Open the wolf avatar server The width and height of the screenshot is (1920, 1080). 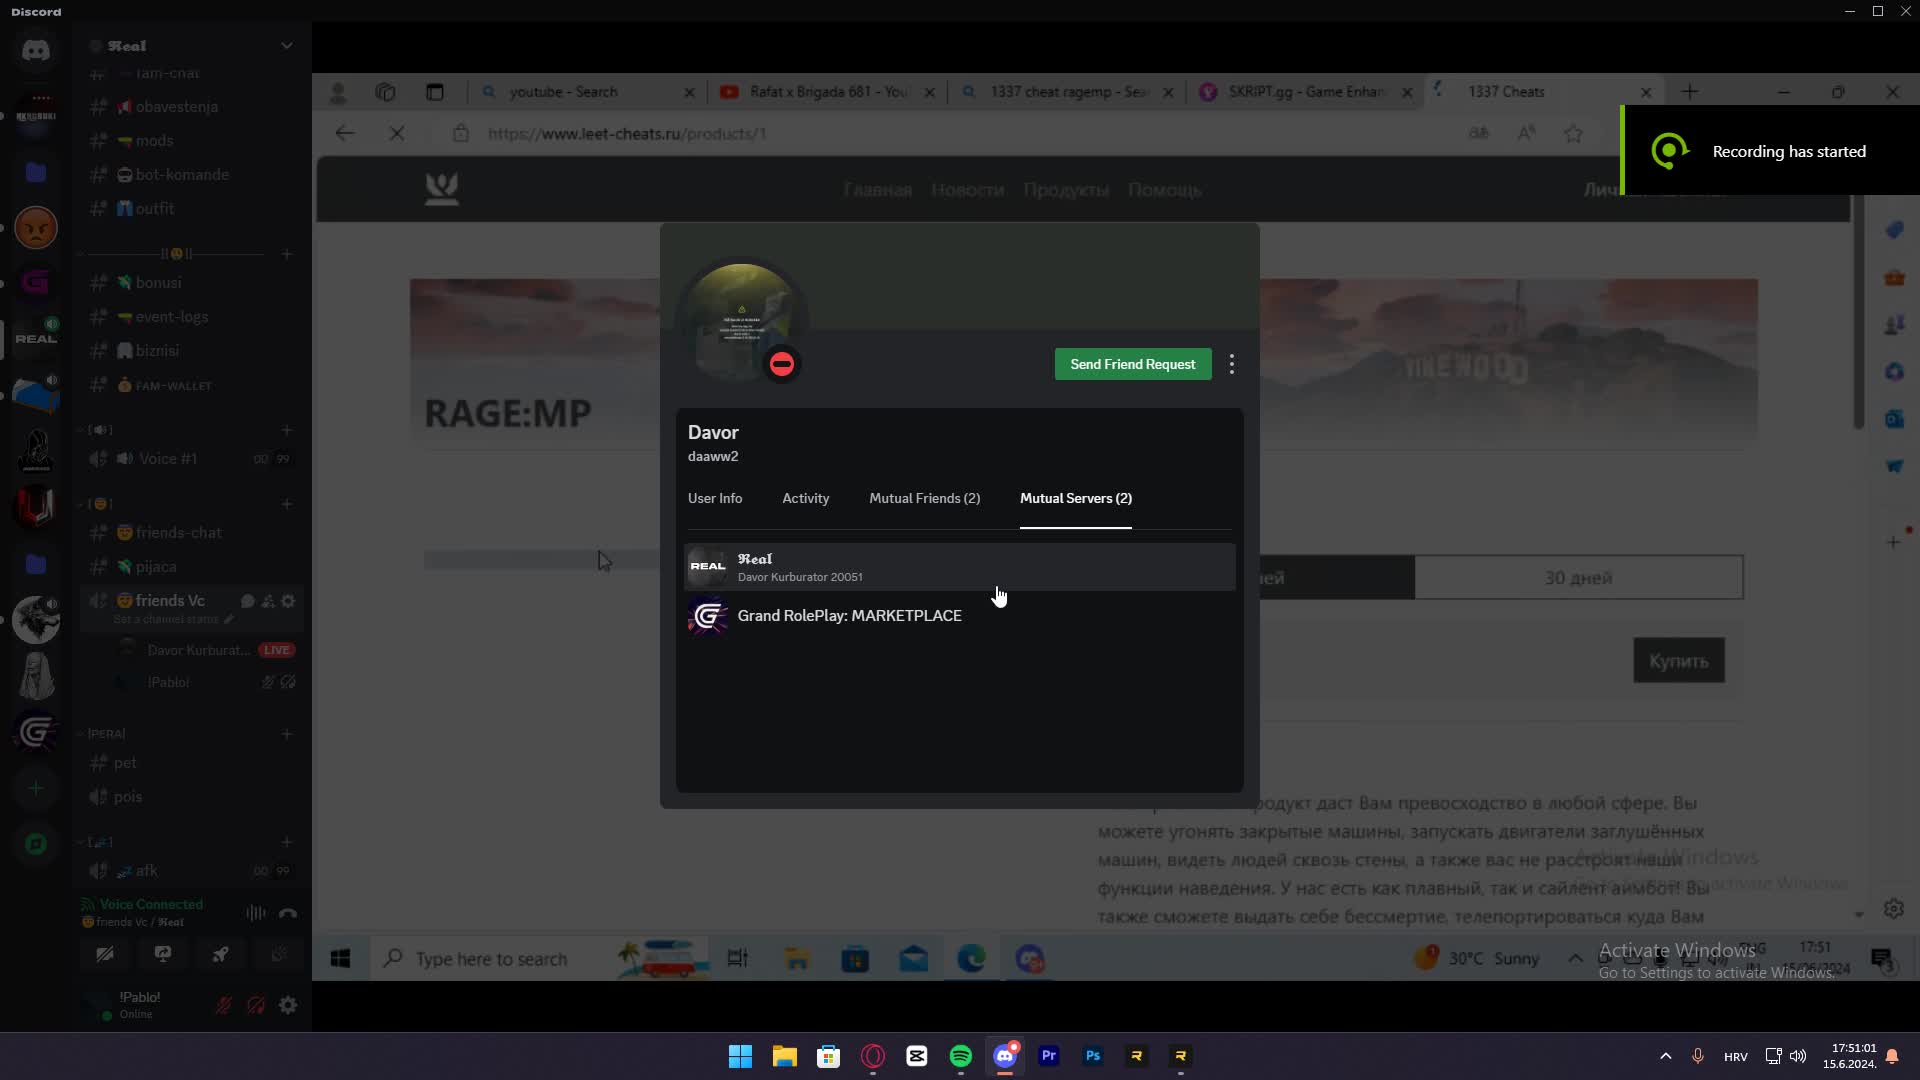[x=36, y=620]
